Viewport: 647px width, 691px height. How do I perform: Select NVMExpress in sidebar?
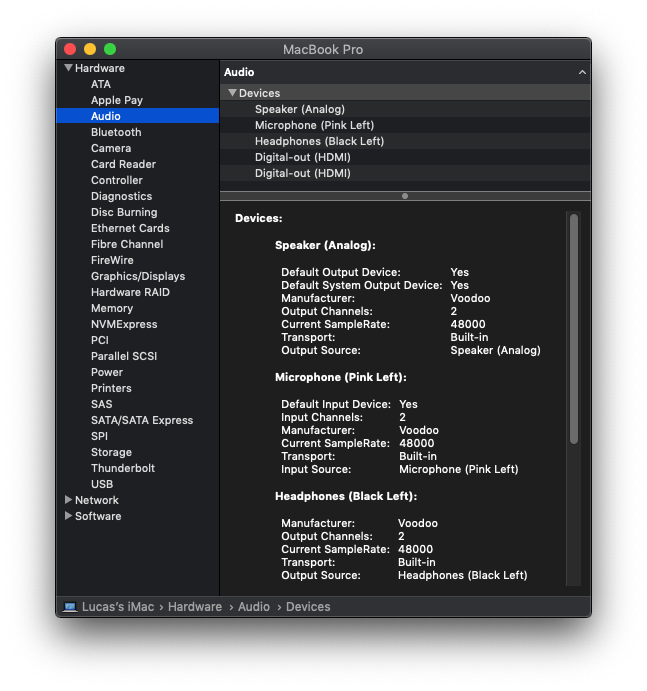click(x=124, y=324)
